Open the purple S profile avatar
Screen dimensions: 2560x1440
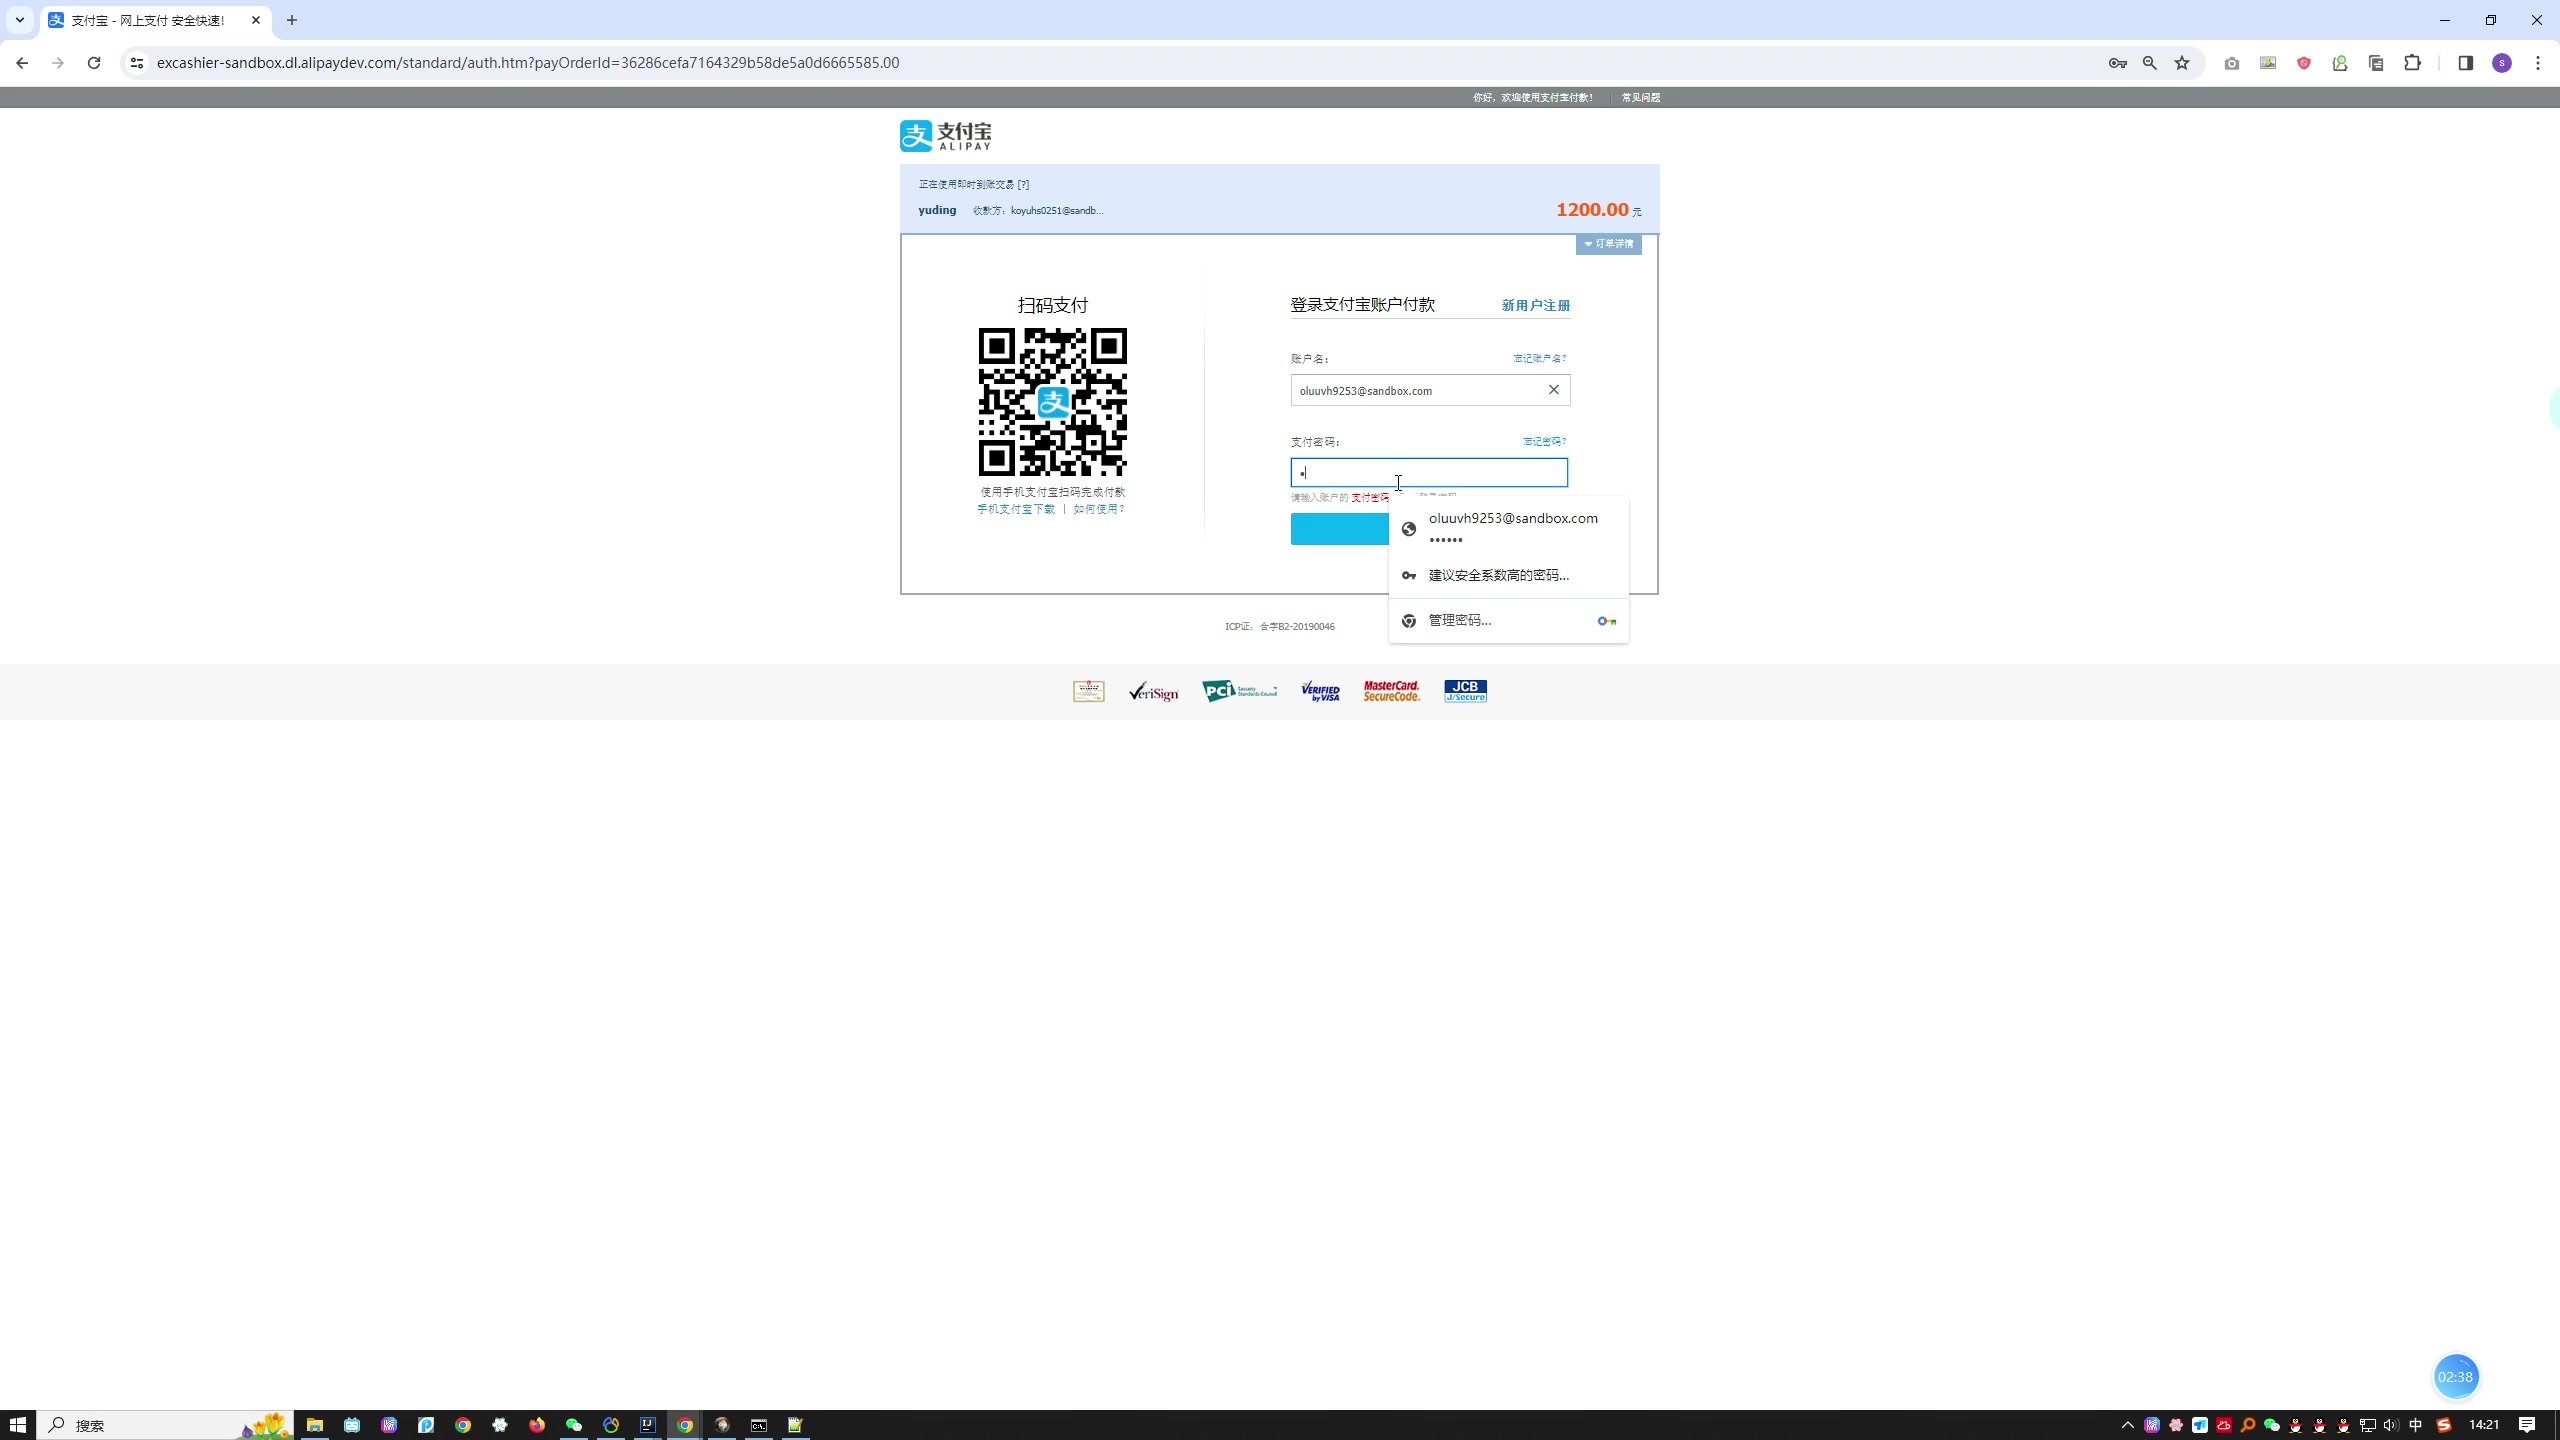tap(2502, 63)
